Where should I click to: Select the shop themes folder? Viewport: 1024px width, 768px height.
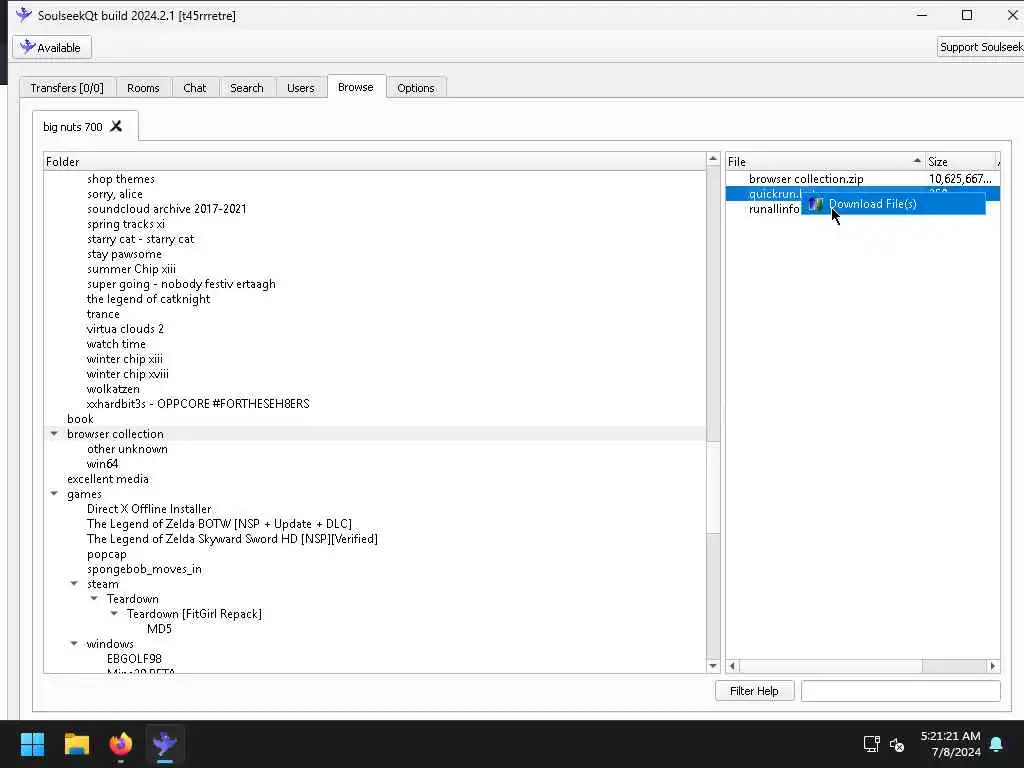[121, 179]
